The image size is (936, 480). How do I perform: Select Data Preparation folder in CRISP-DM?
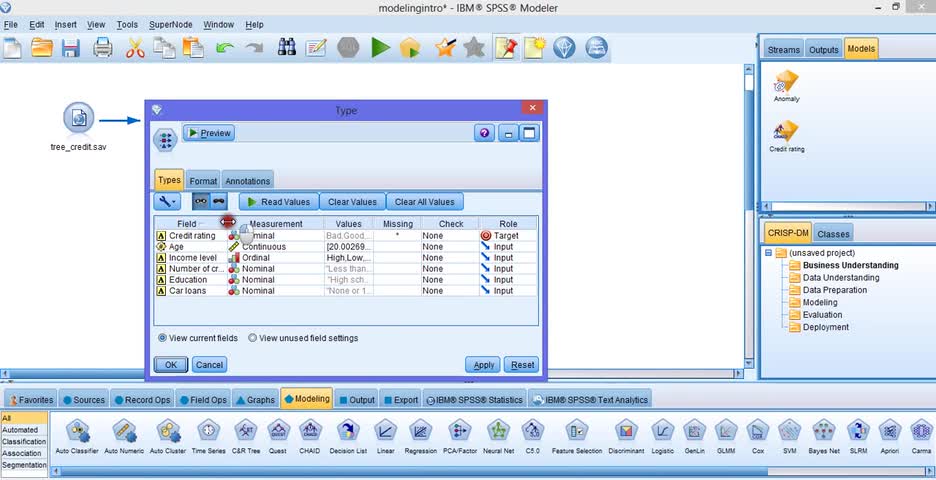[834, 290]
